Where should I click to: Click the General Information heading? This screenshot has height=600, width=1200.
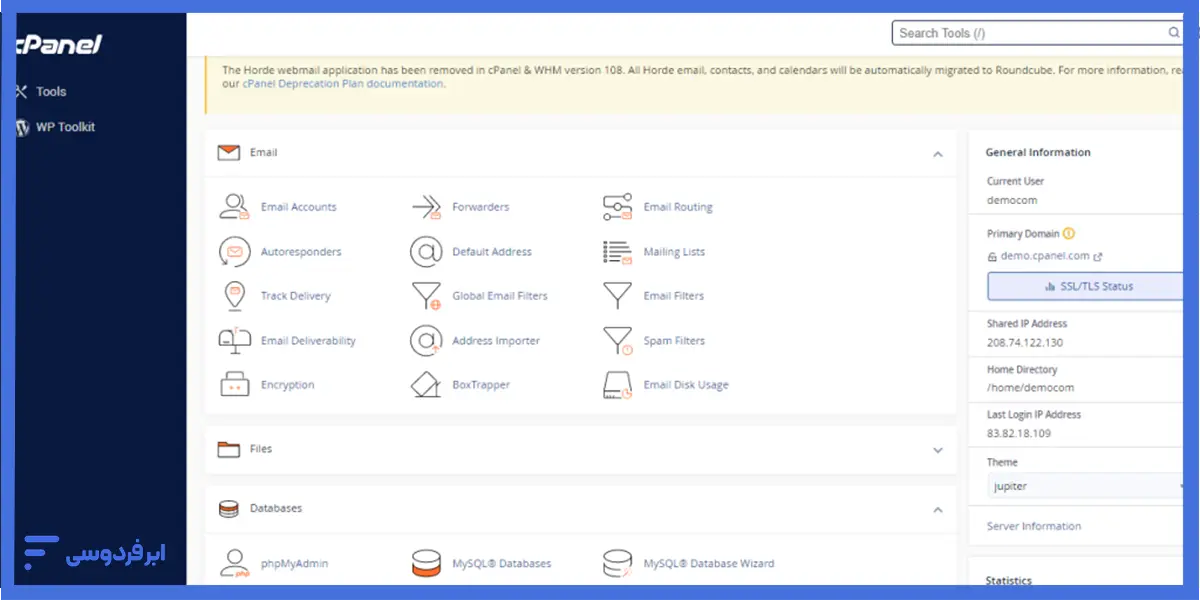pos(1038,153)
